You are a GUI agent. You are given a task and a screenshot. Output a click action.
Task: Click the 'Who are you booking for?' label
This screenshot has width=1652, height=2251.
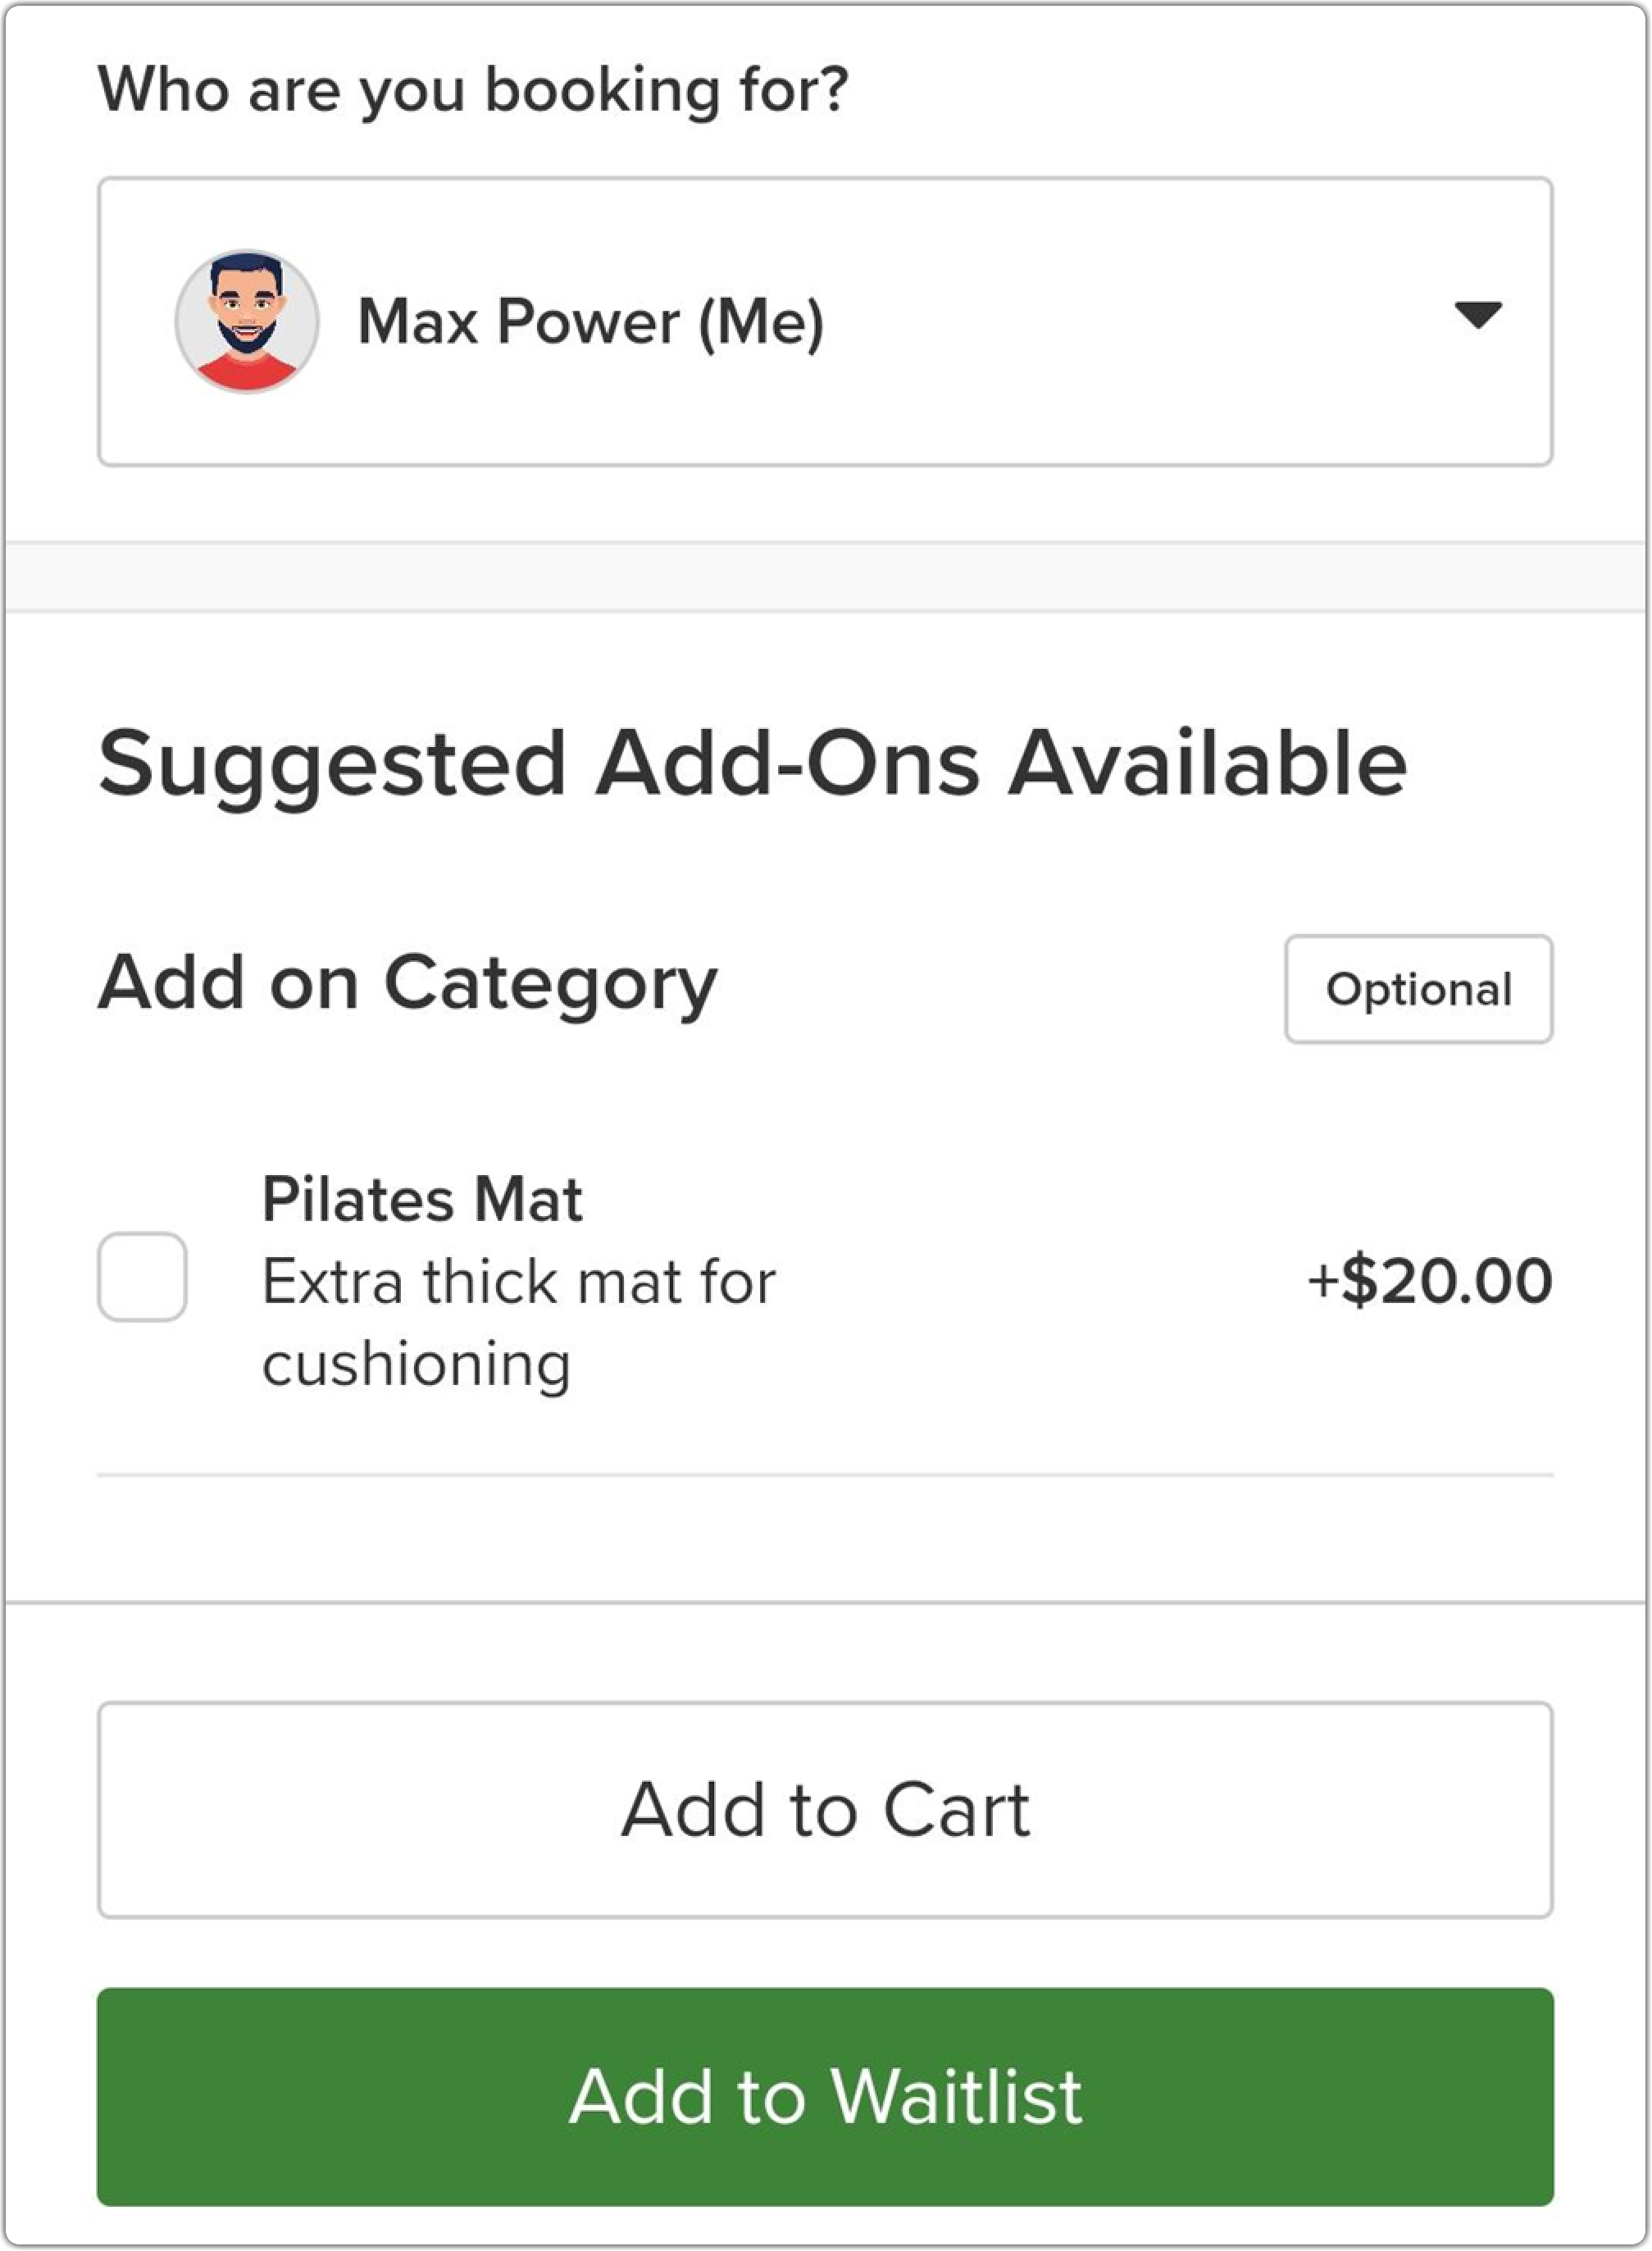(x=473, y=90)
